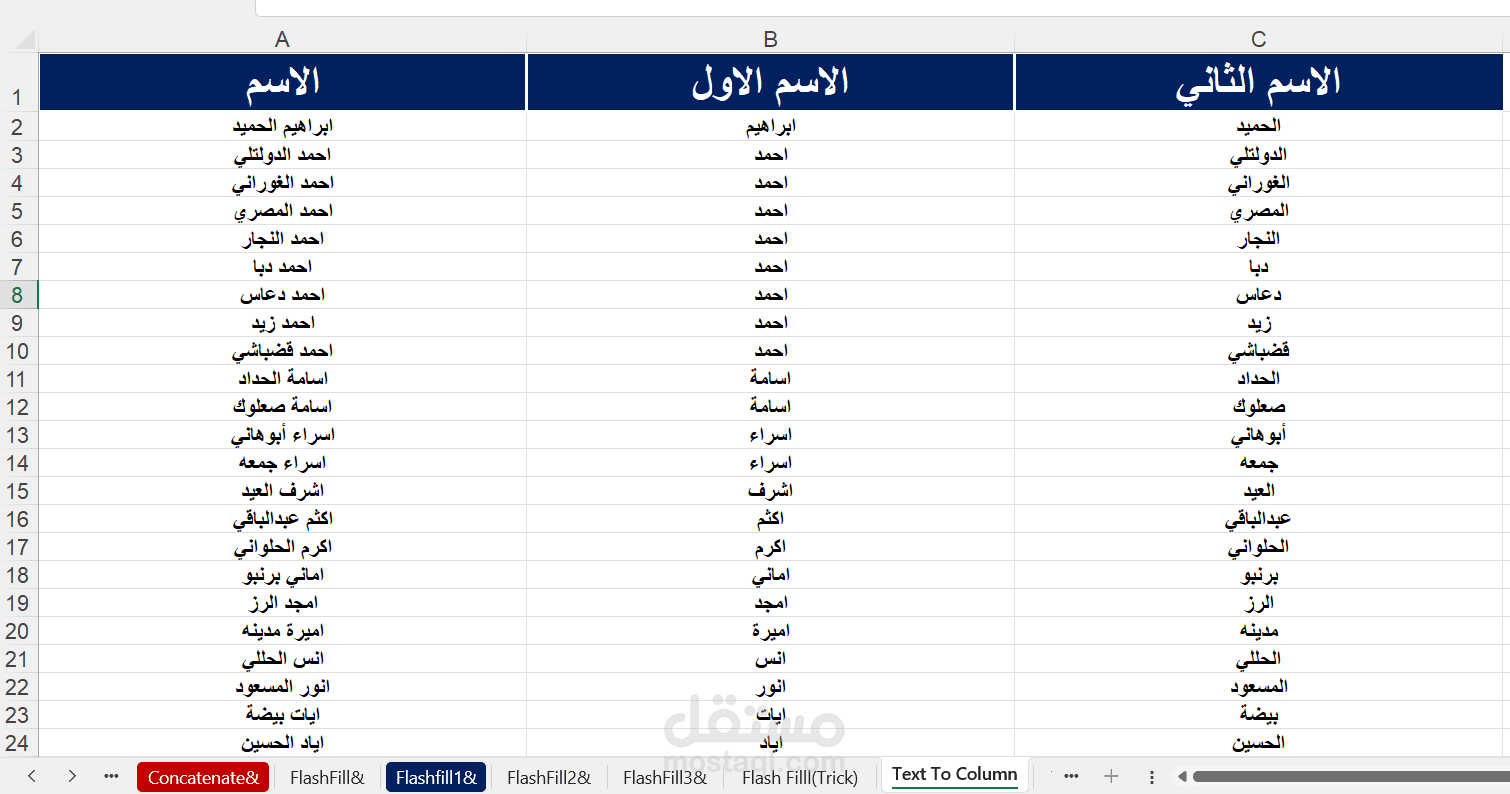This screenshot has width=1510, height=794.
Task: Select column B header
Action: pos(770,40)
